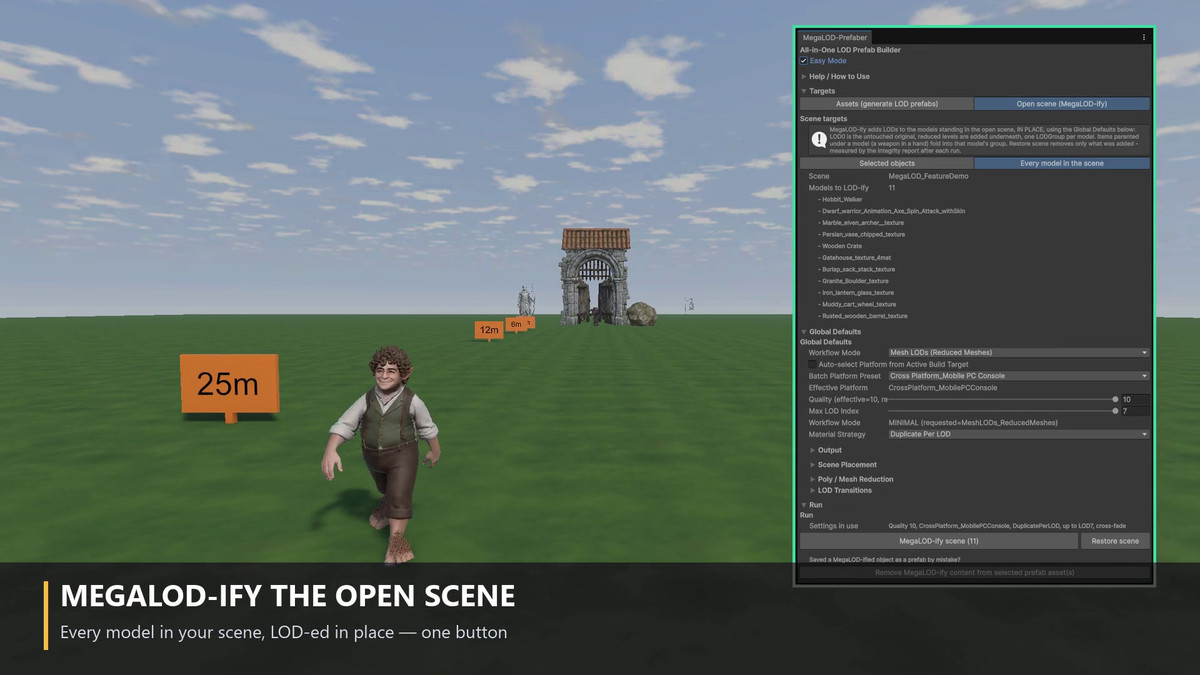This screenshot has height=675, width=1200.
Task: Select the MegaLOD-Prefaber tab
Action: coord(835,37)
